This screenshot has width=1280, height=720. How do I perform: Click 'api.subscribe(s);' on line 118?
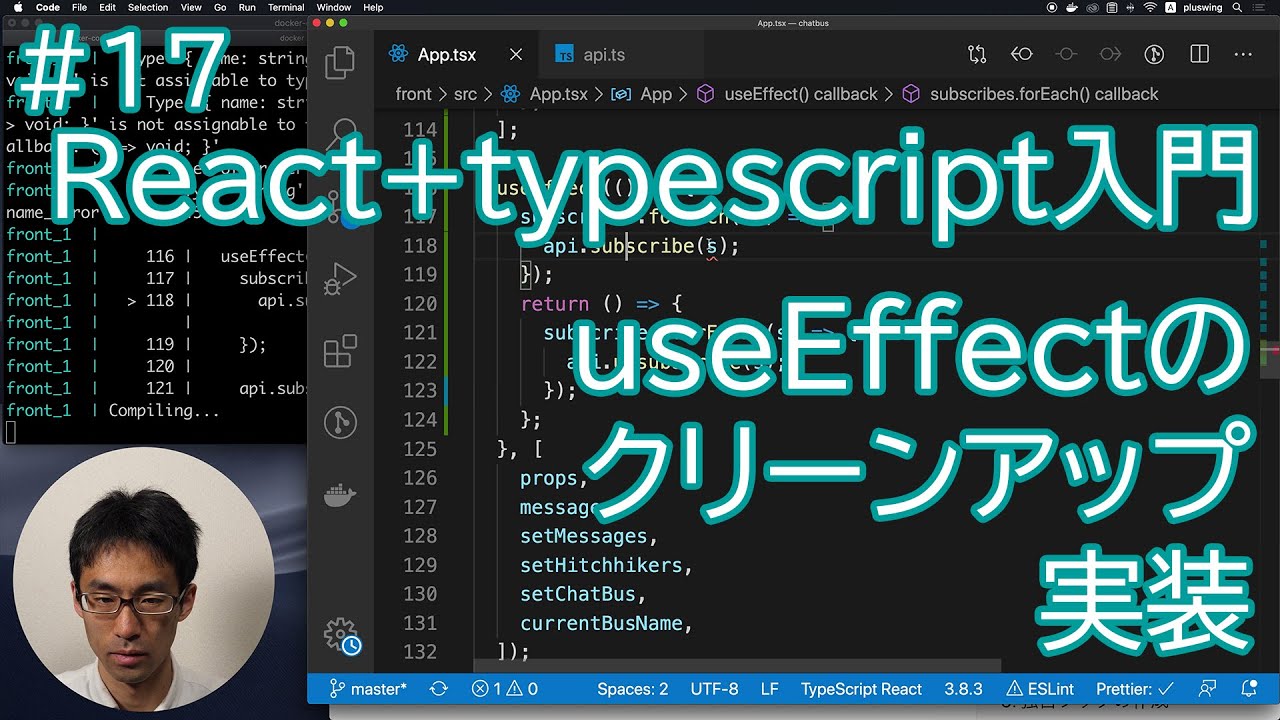(641, 246)
